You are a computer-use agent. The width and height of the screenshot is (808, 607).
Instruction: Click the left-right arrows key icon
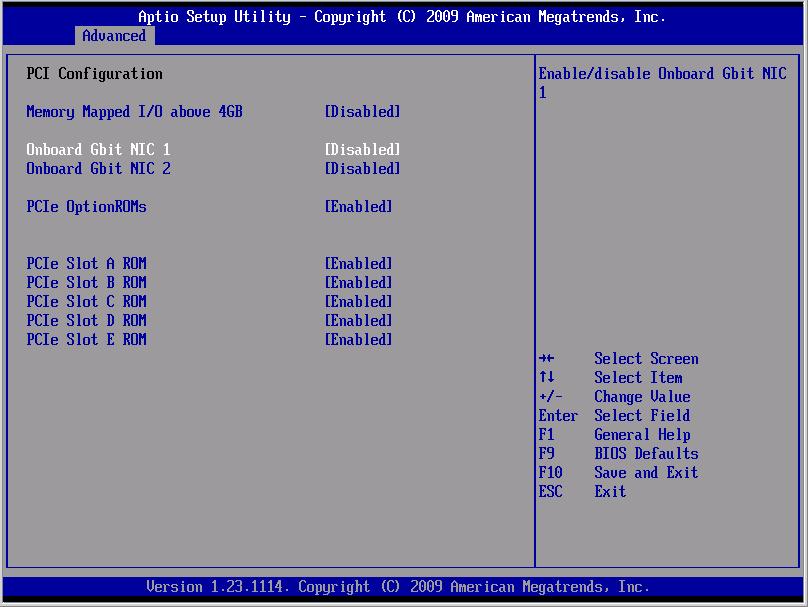[x=547, y=358]
